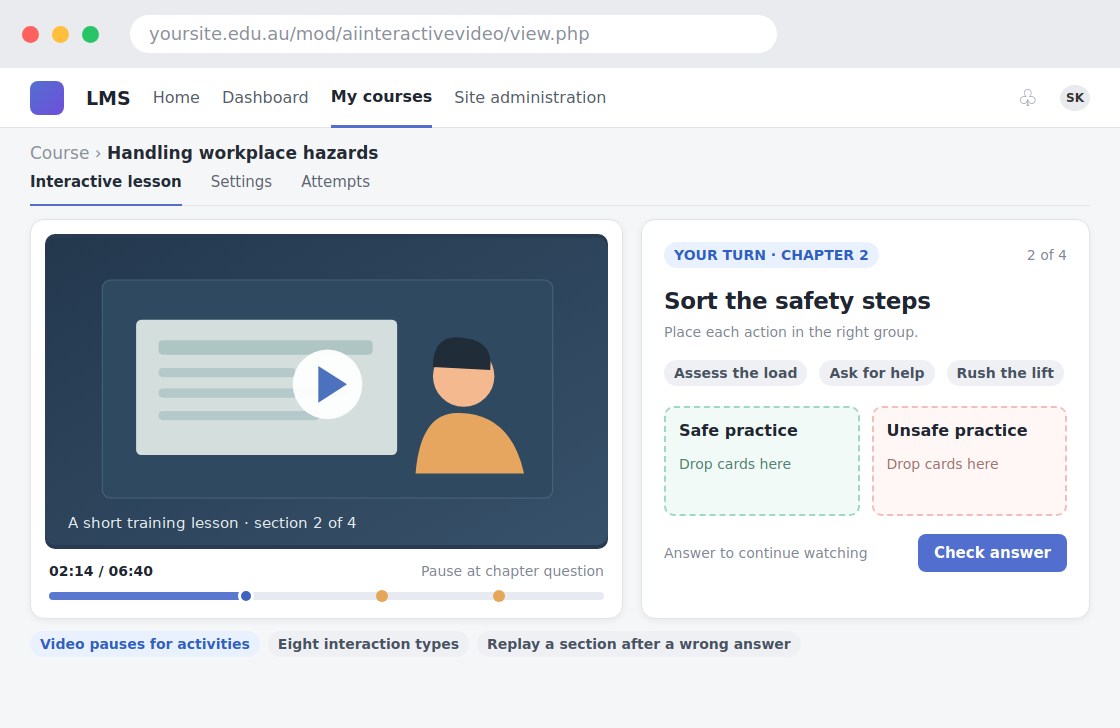The width and height of the screenshot is (1120, 728).
Task: Select Replay a section after a wrong answer
Action: pyautogui.click(x=639, y=644)
